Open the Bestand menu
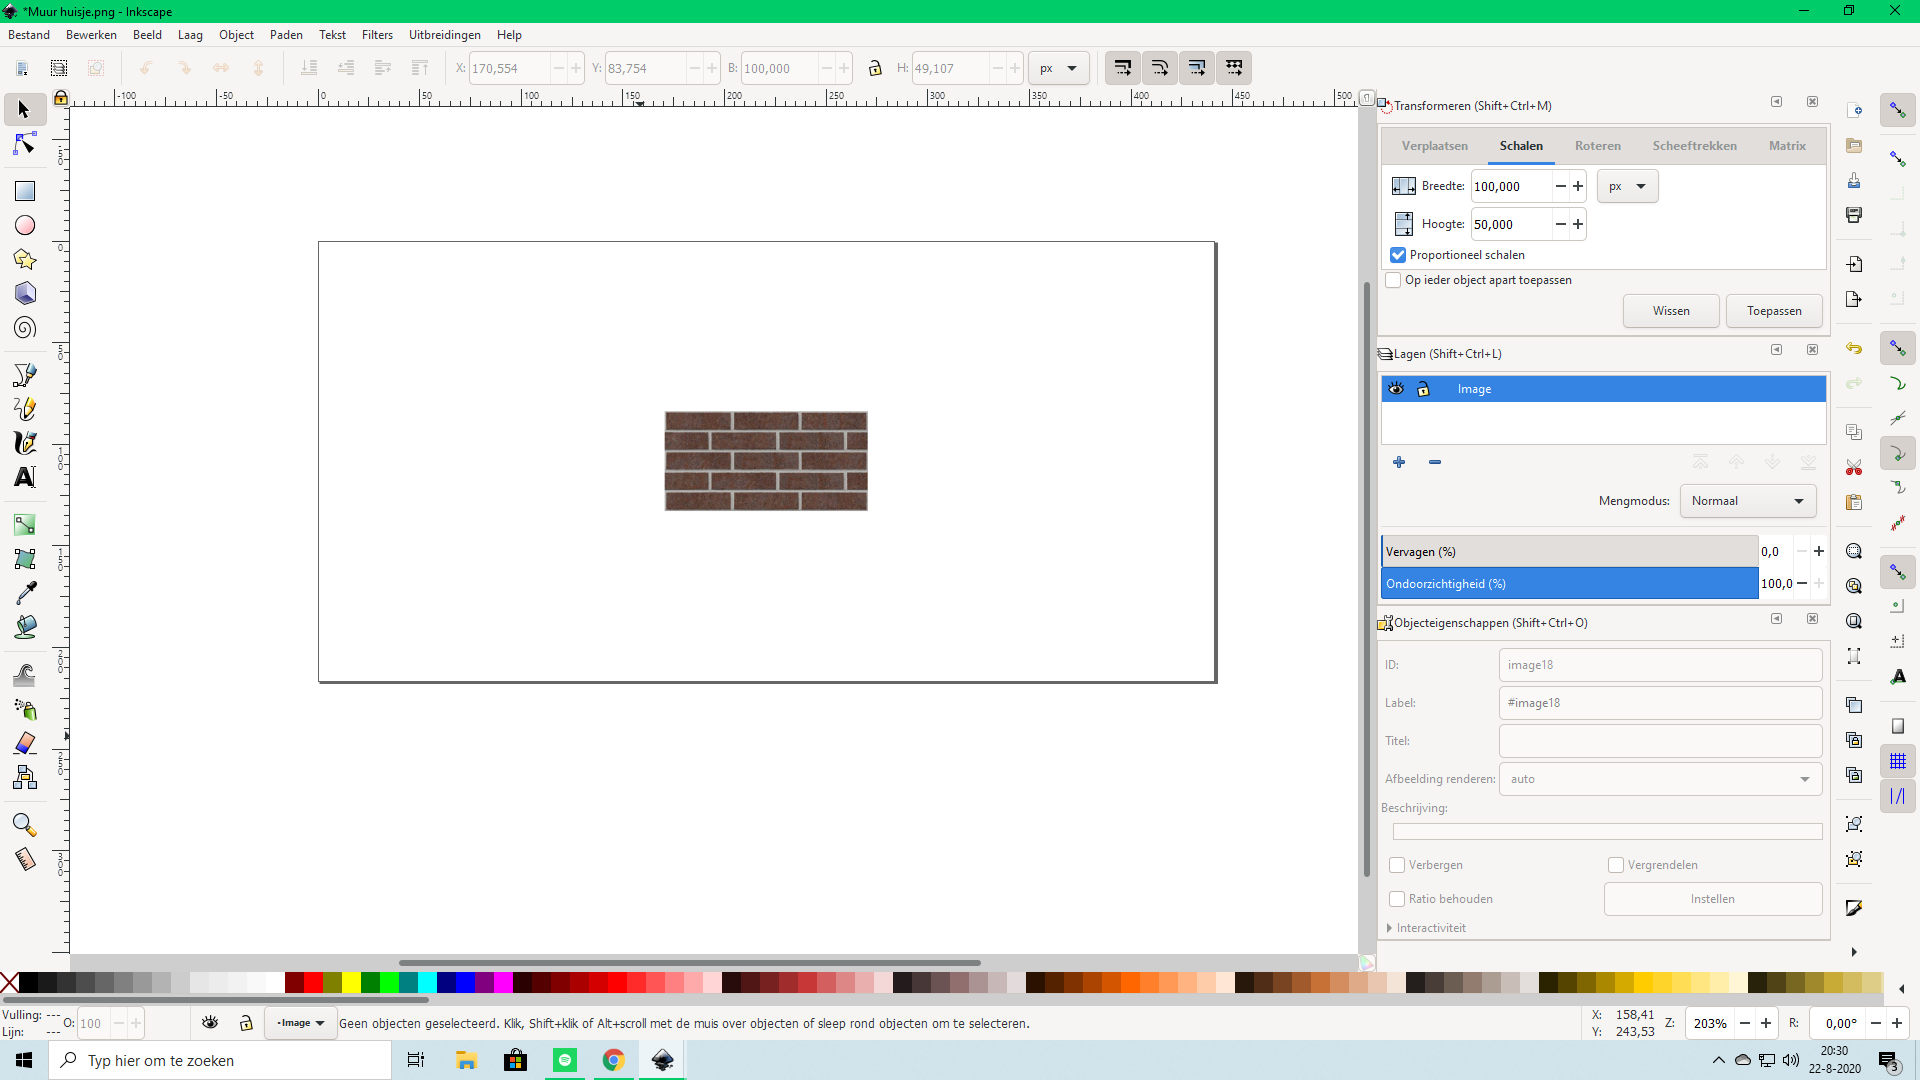 tap(29, 35)
